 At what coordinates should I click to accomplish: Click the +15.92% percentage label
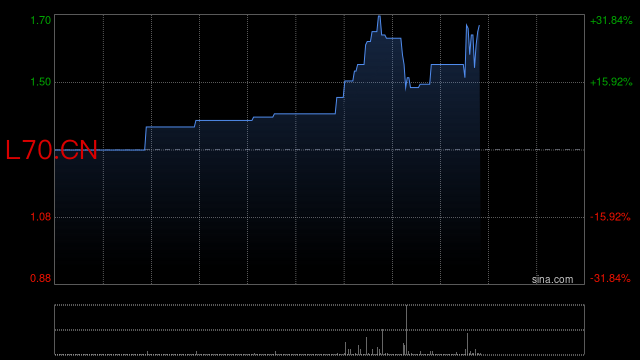click(x=611, y=82)
